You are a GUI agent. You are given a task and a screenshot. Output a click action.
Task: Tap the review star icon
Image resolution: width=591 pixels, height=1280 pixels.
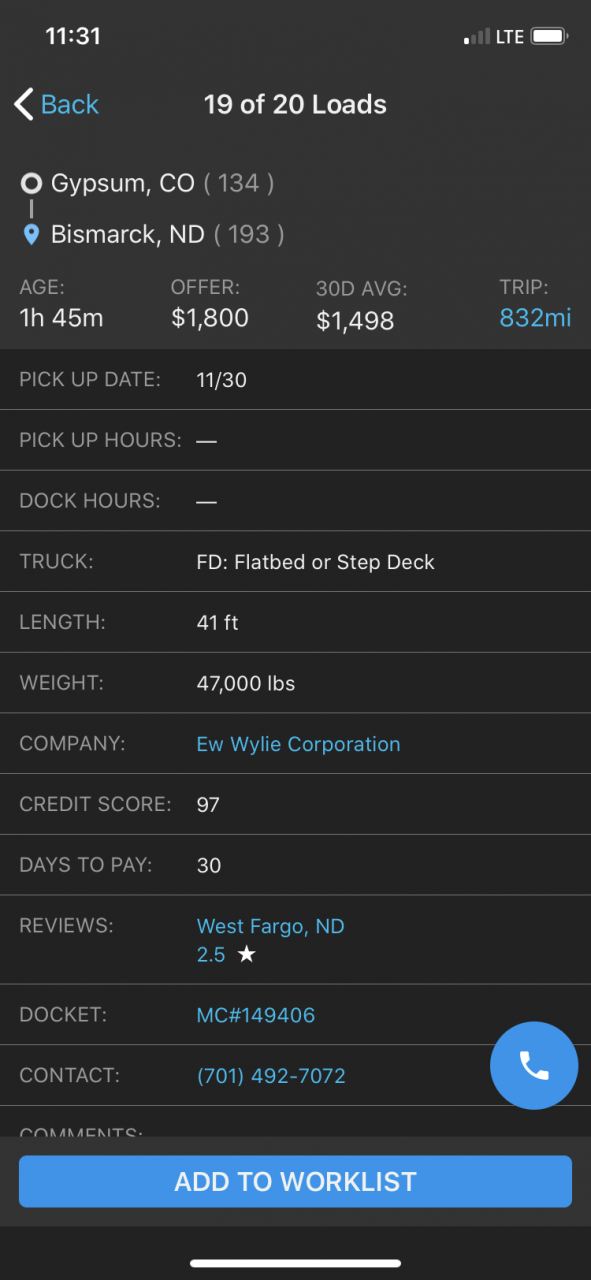tap(247, 955)
